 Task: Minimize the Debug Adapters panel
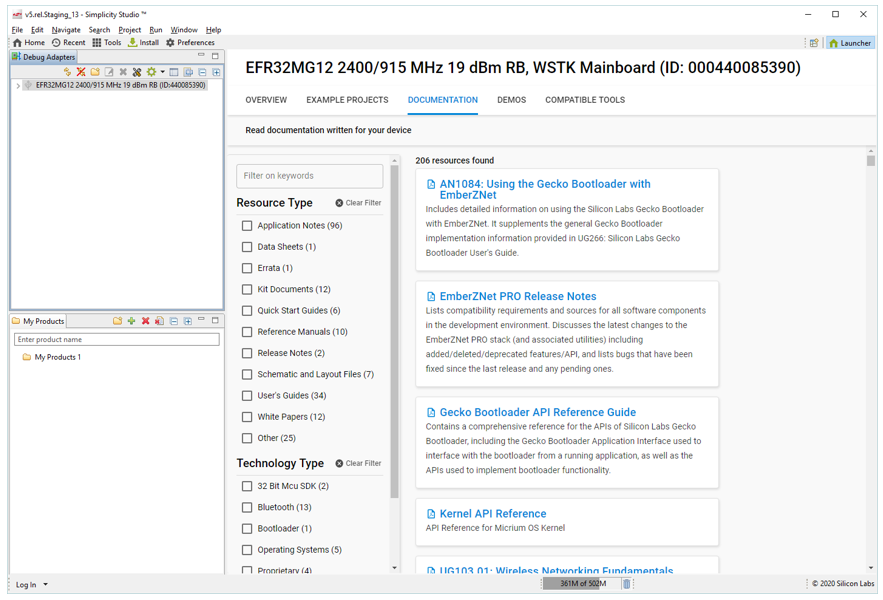pyautogui.click(x=201, y=56)
